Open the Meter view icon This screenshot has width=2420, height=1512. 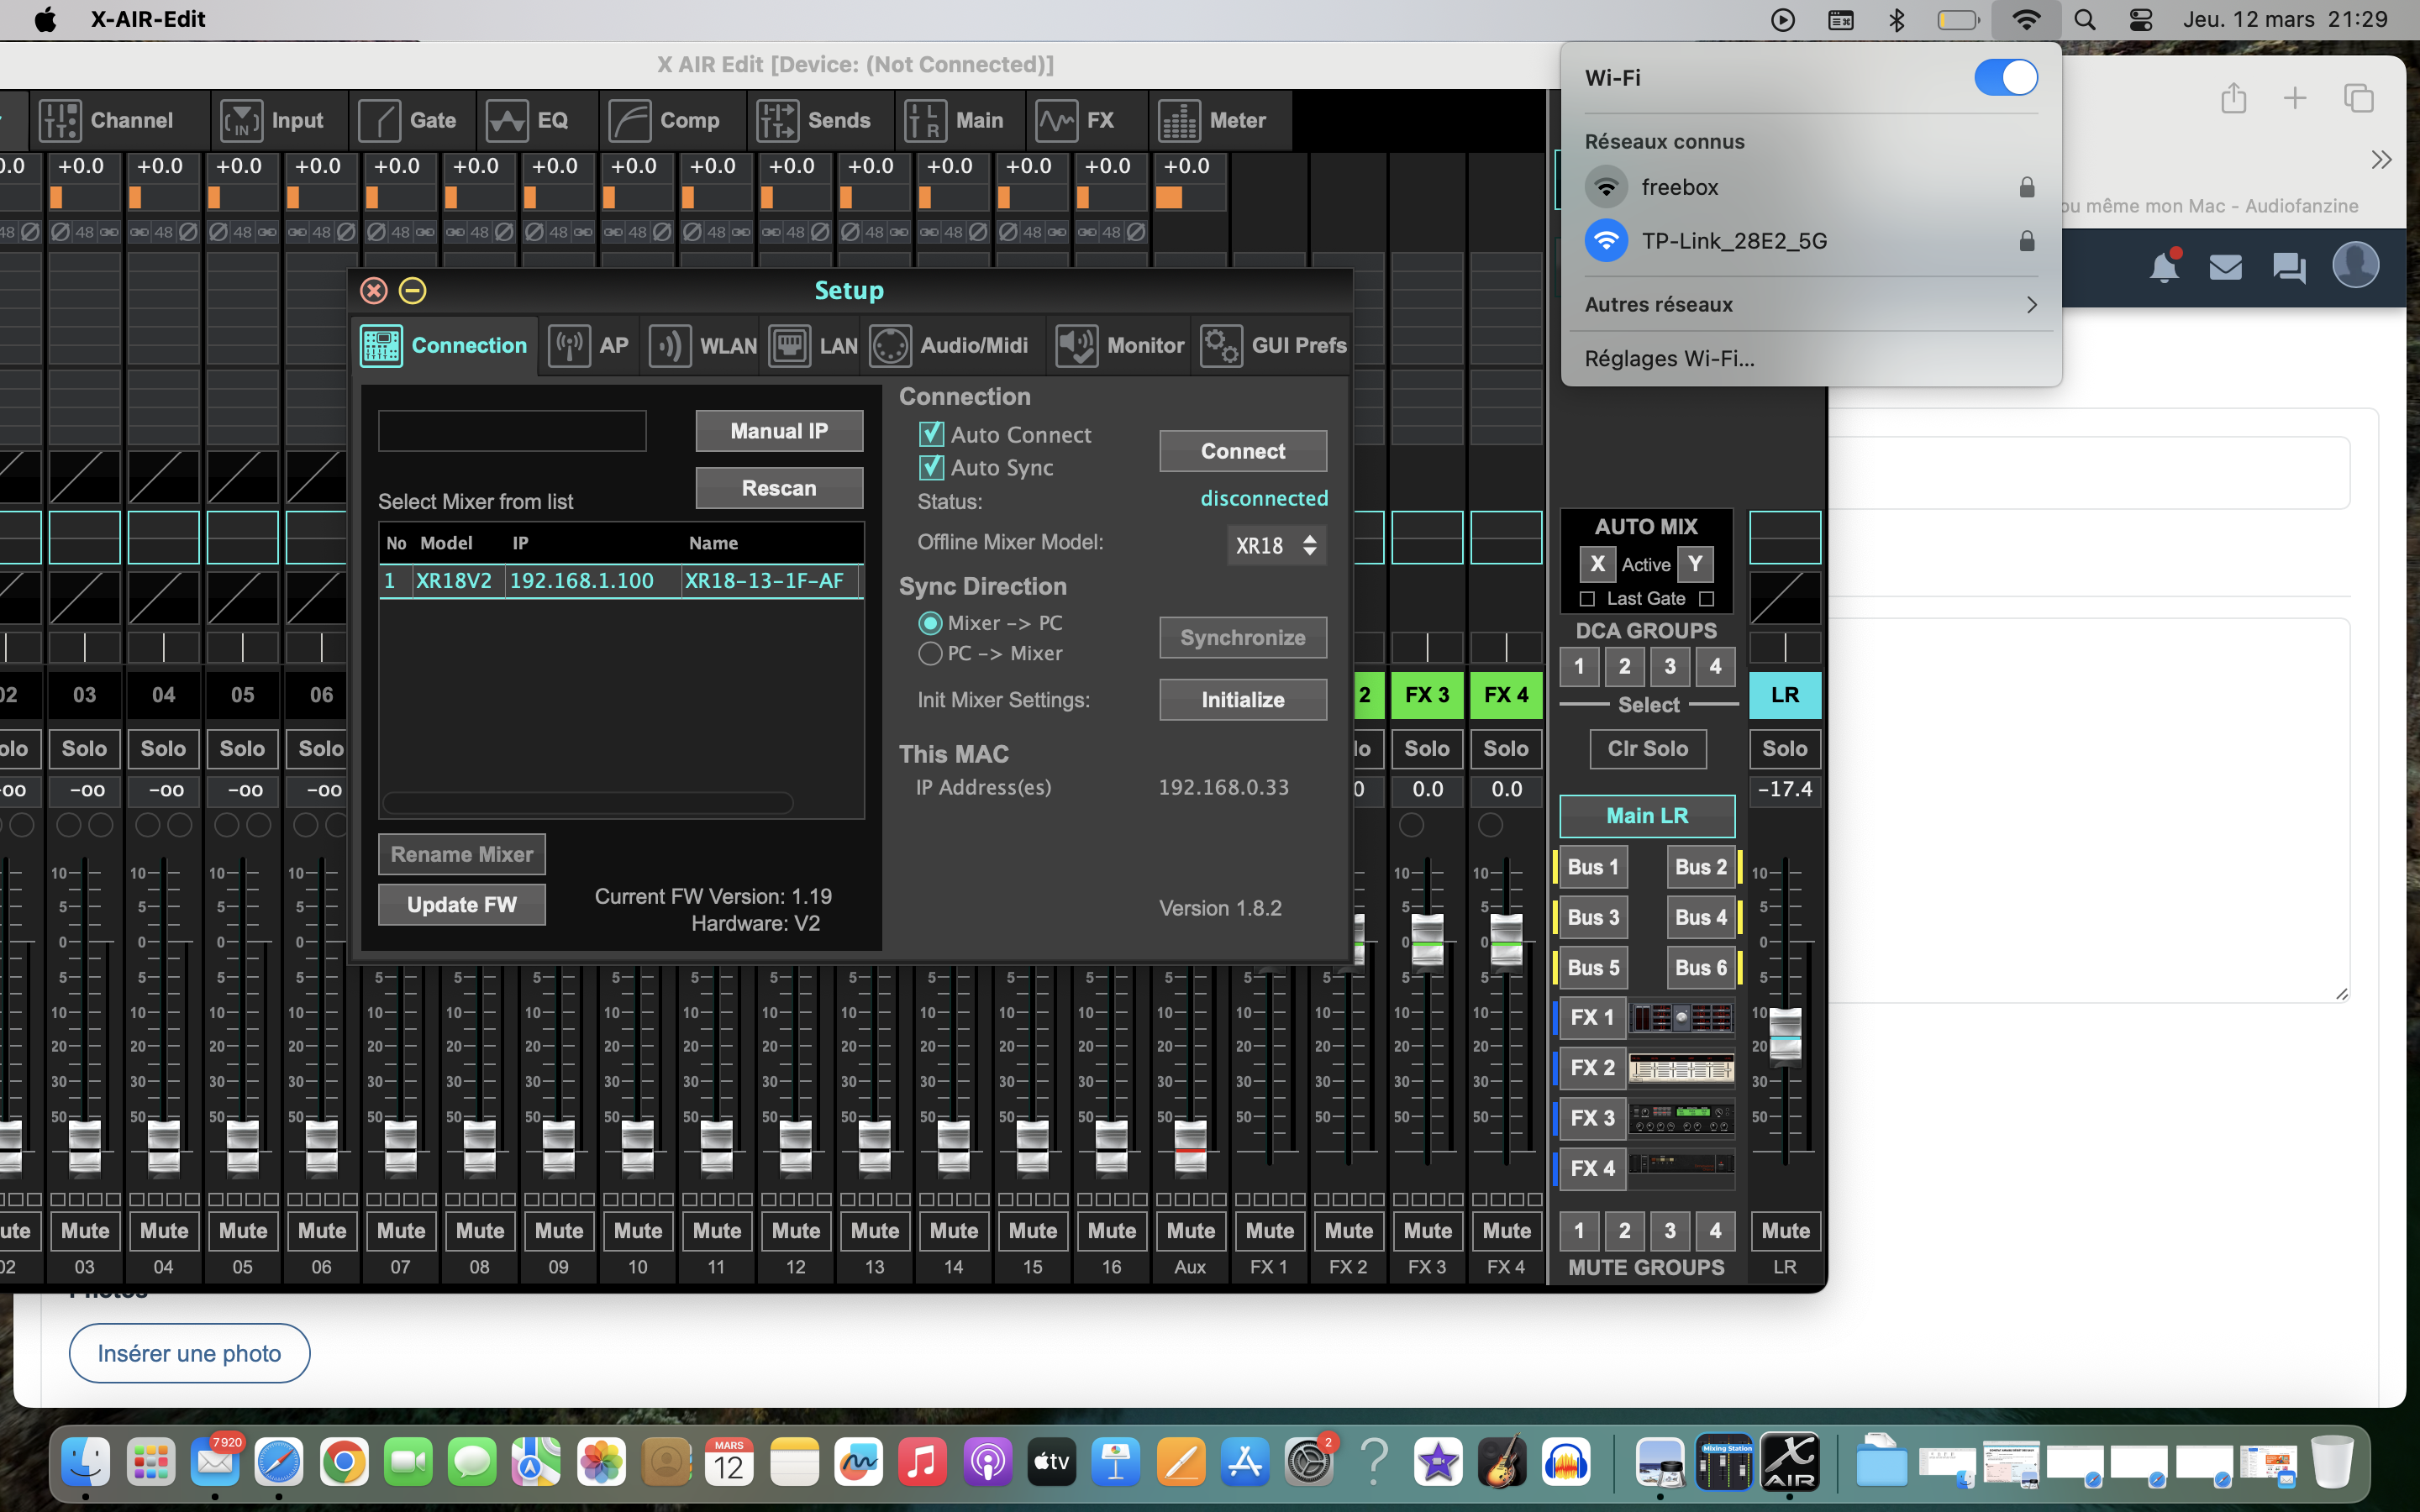[x=1179, y=120]
